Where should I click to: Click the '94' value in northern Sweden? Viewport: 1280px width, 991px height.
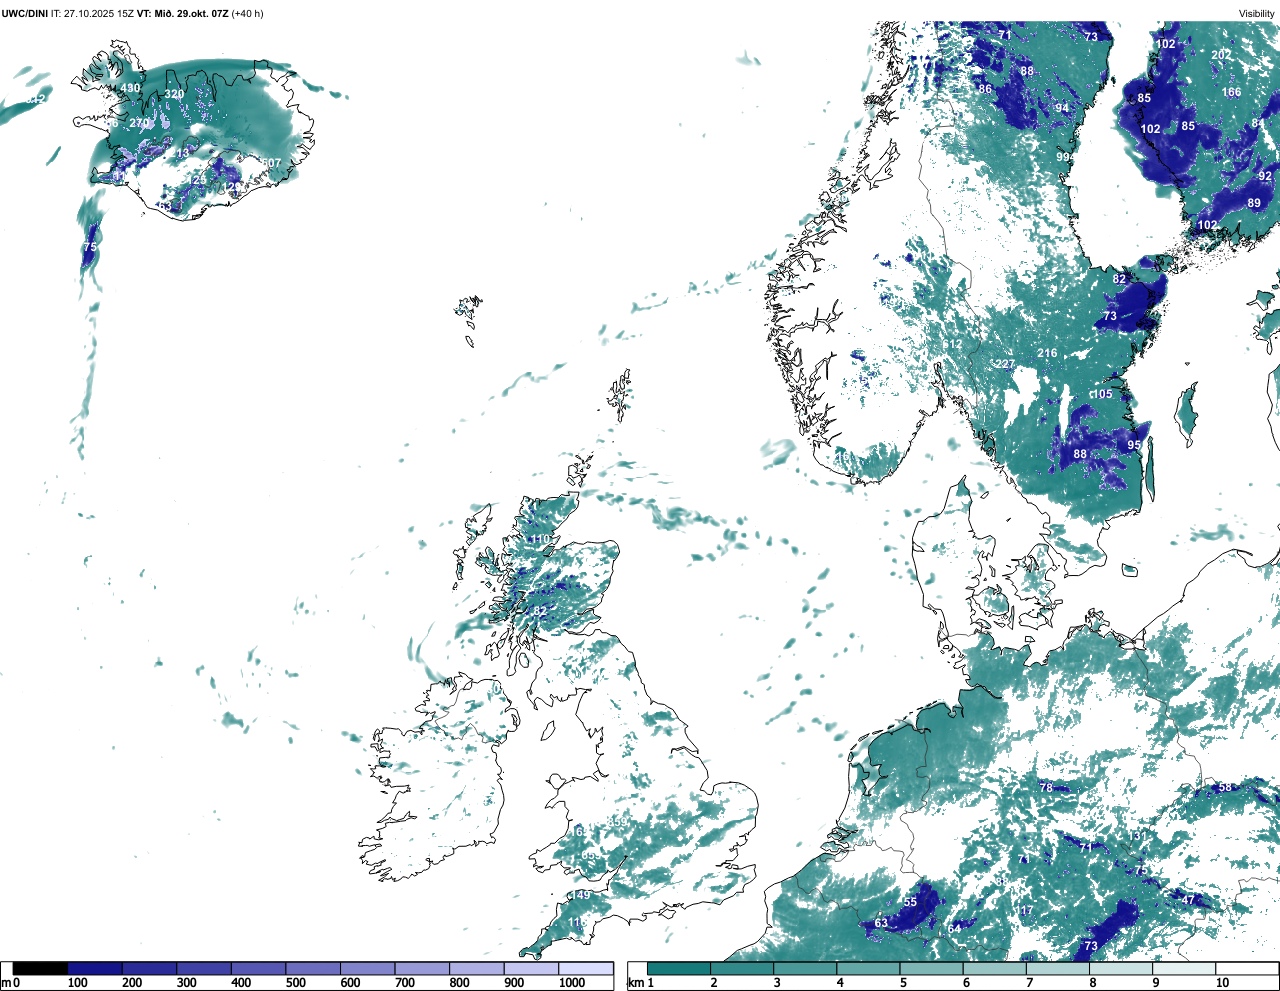(1062, 108)
